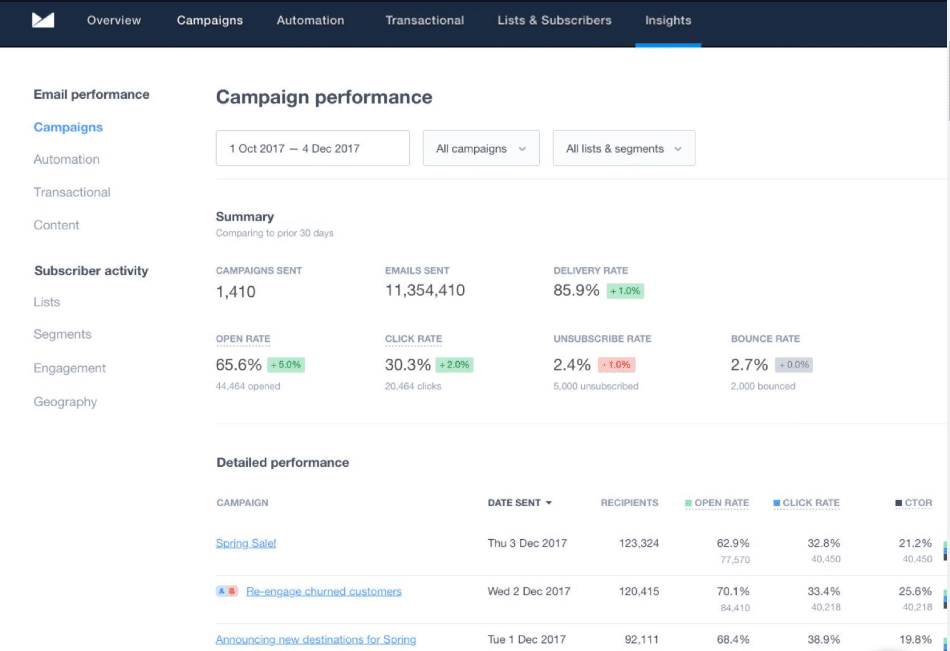This screenshot has height=651, width=950.
Task: Navigate to Lists & Subscribers tab
Action: [x=554, y=20]
